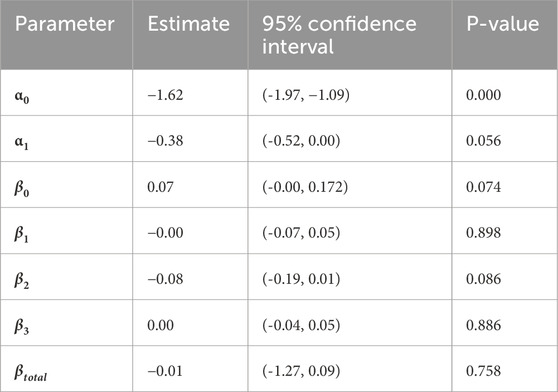Select the α1 parameter cell
The height and width of the screenshot is (392, 558).
click(x=21, y=142)
